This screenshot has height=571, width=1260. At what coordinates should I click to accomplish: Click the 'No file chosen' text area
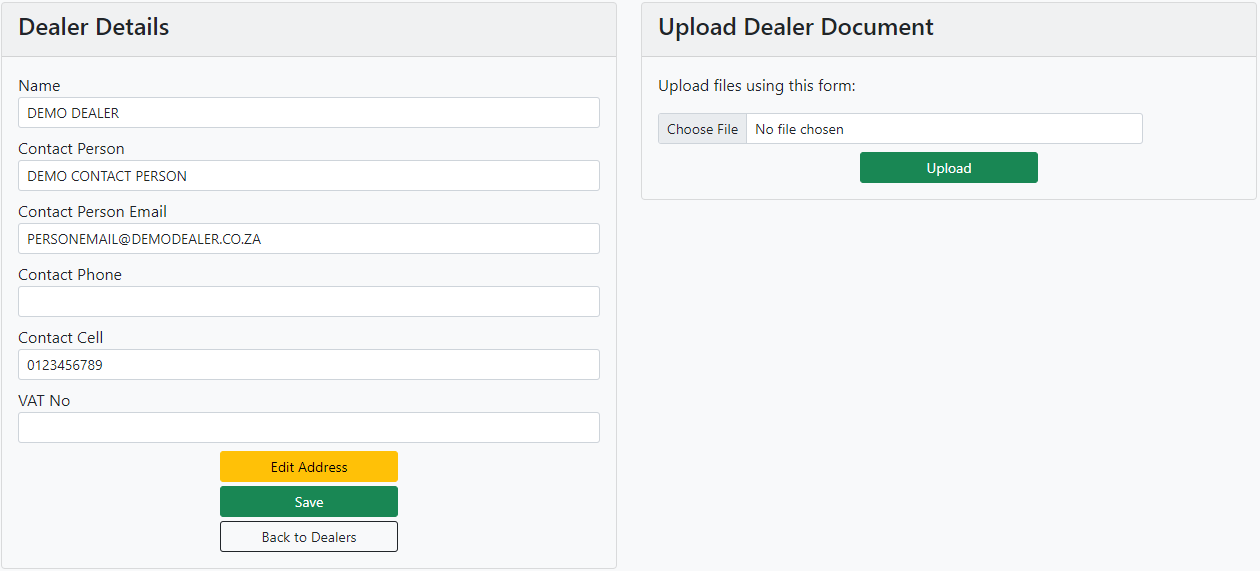pyautogui.click(x=799, y=129)
